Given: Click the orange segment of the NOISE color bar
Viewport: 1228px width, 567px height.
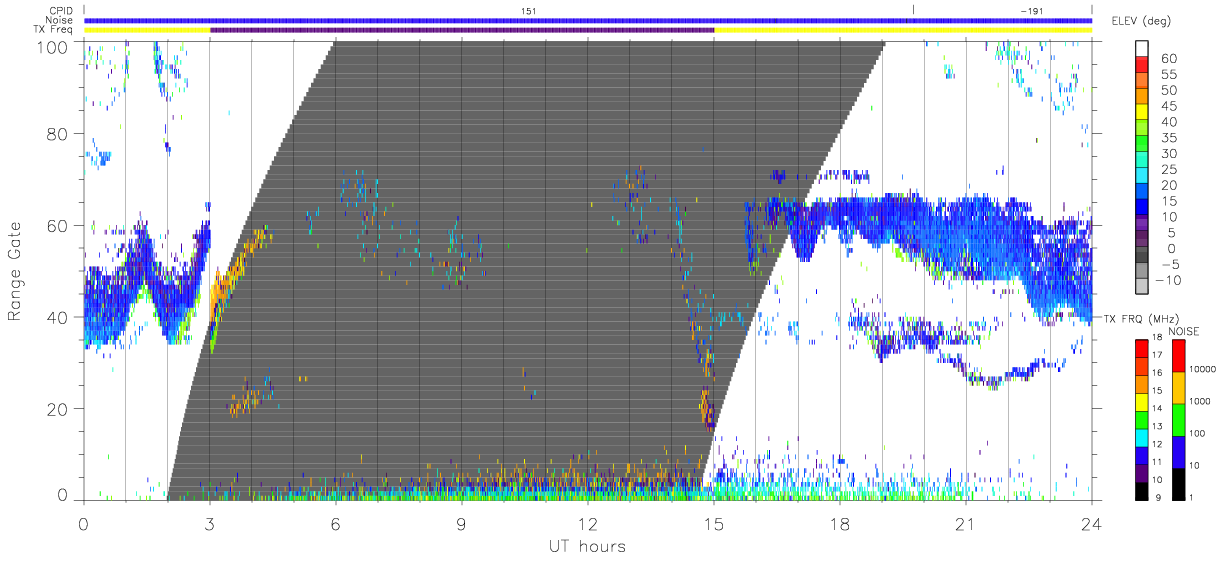Looking at the screenshot, I should click(x=1179, y=387).
